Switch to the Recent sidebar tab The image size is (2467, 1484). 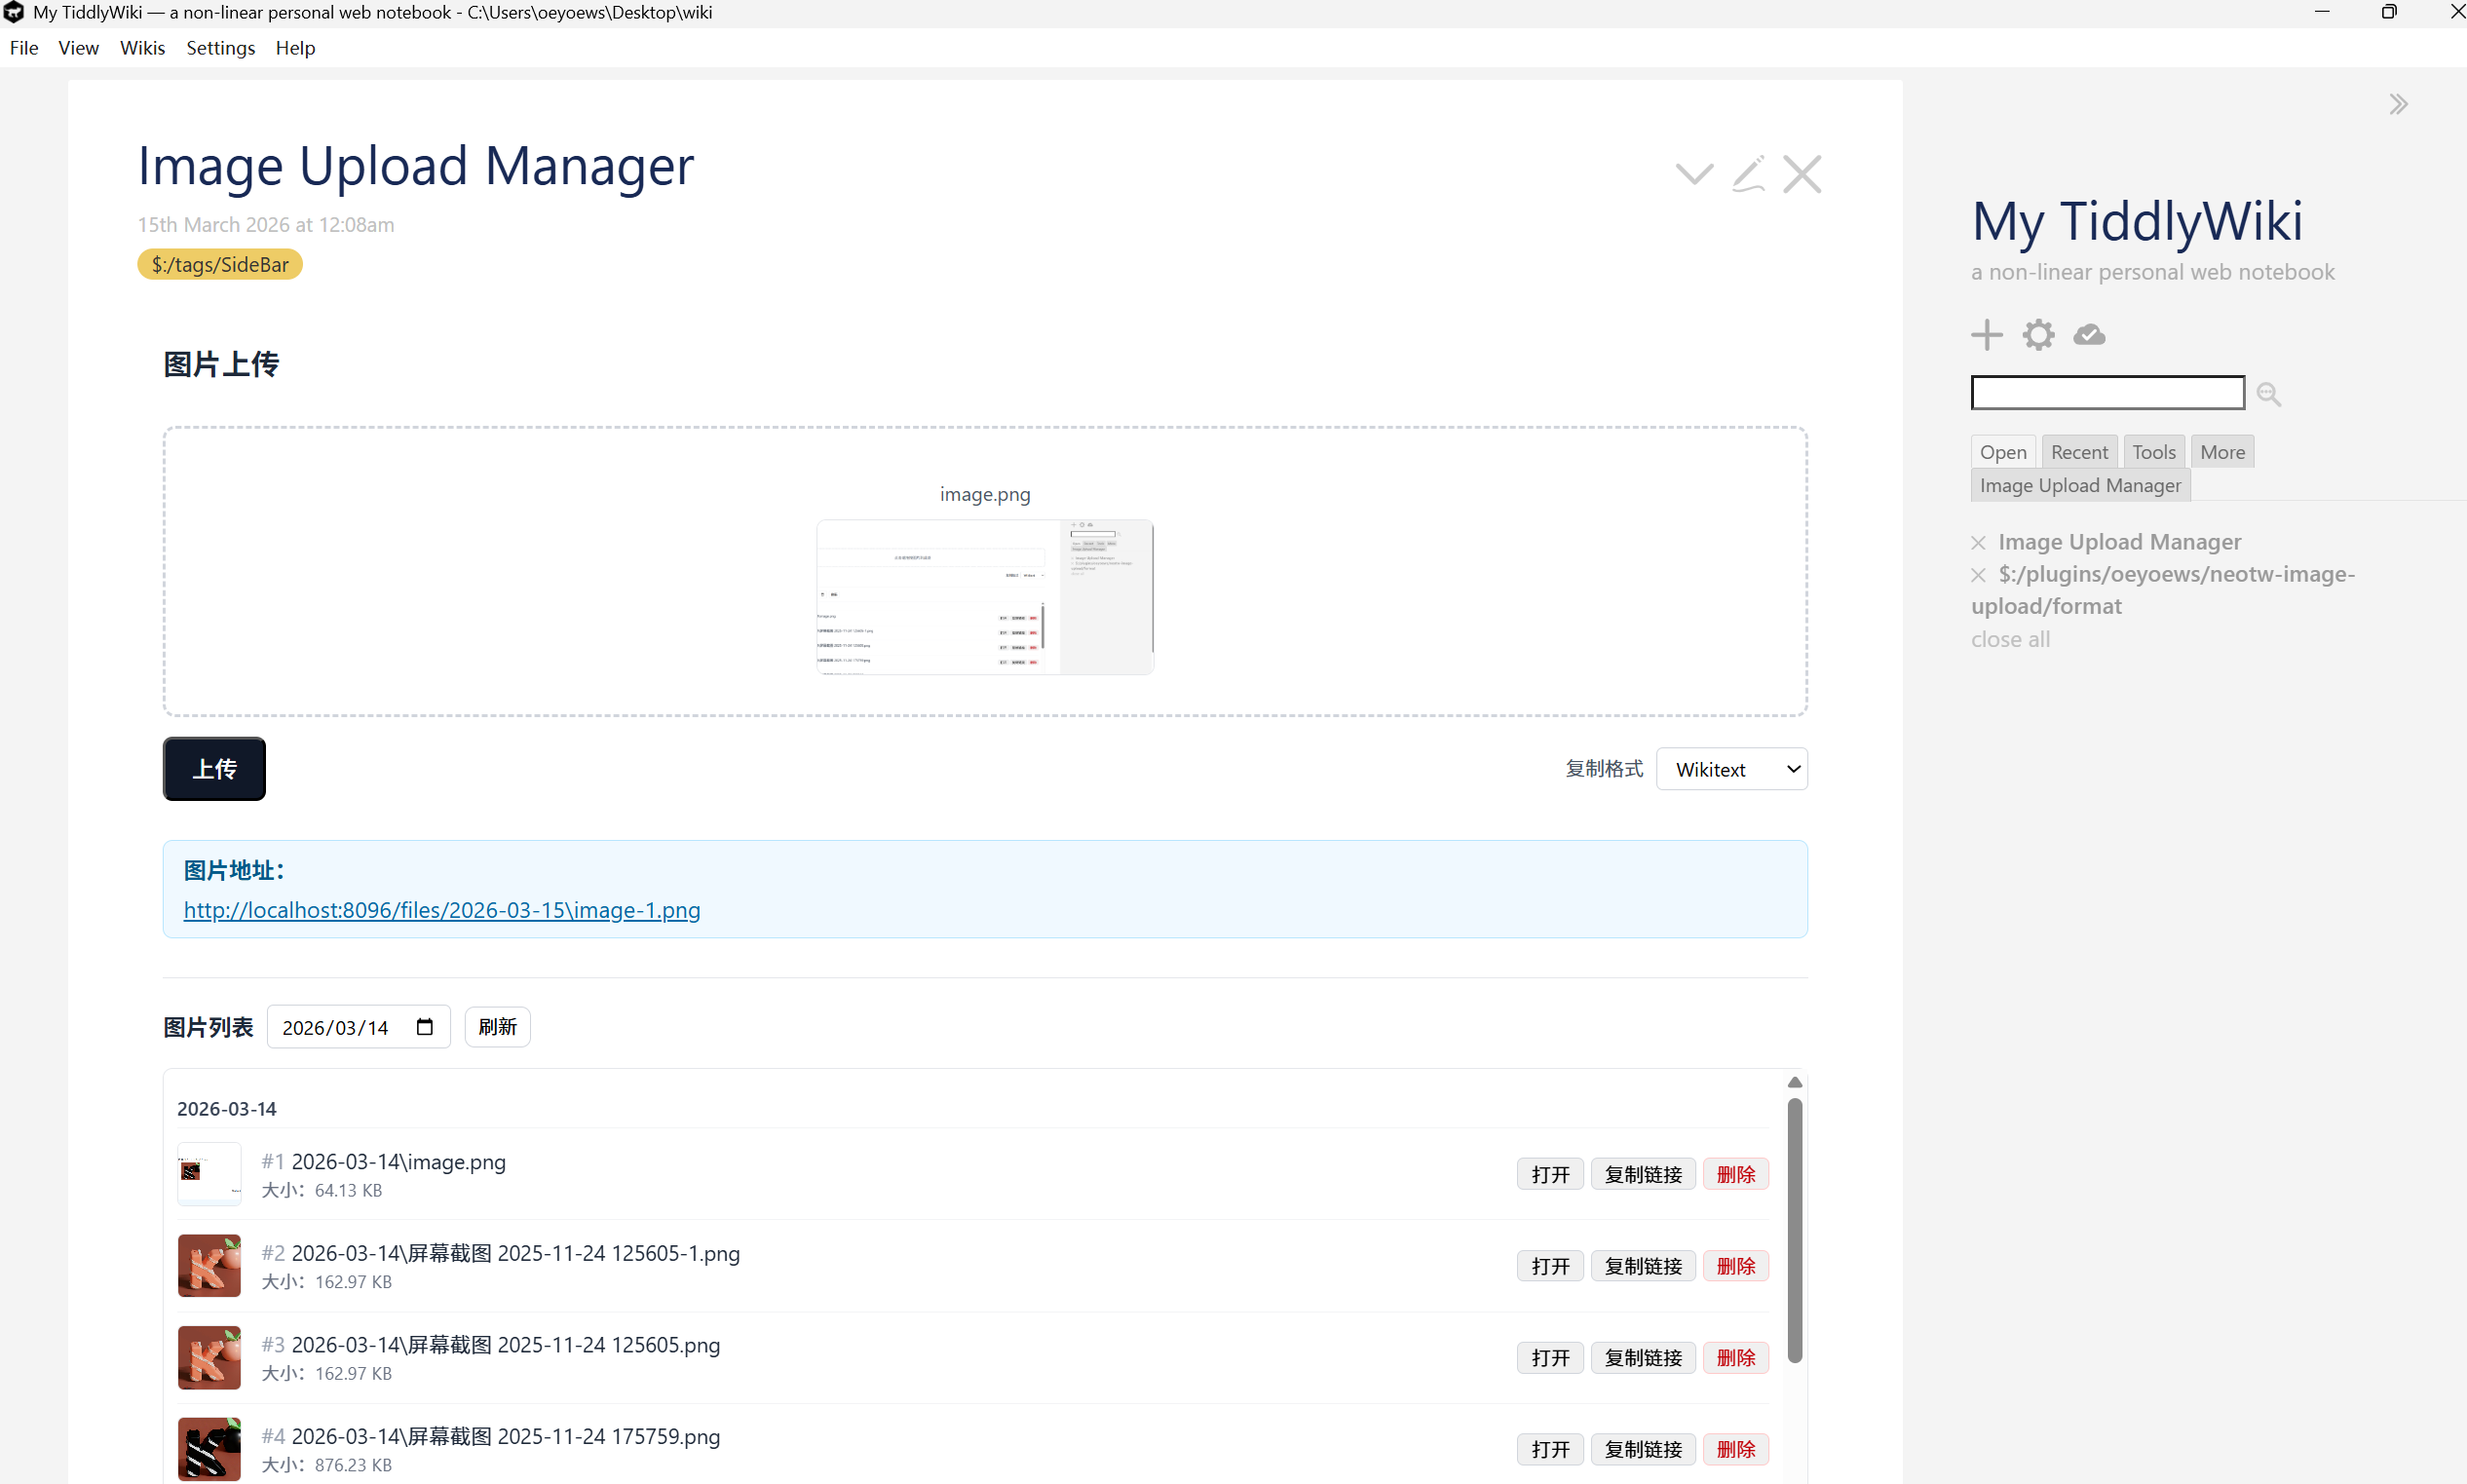(x=2078, y=452)
